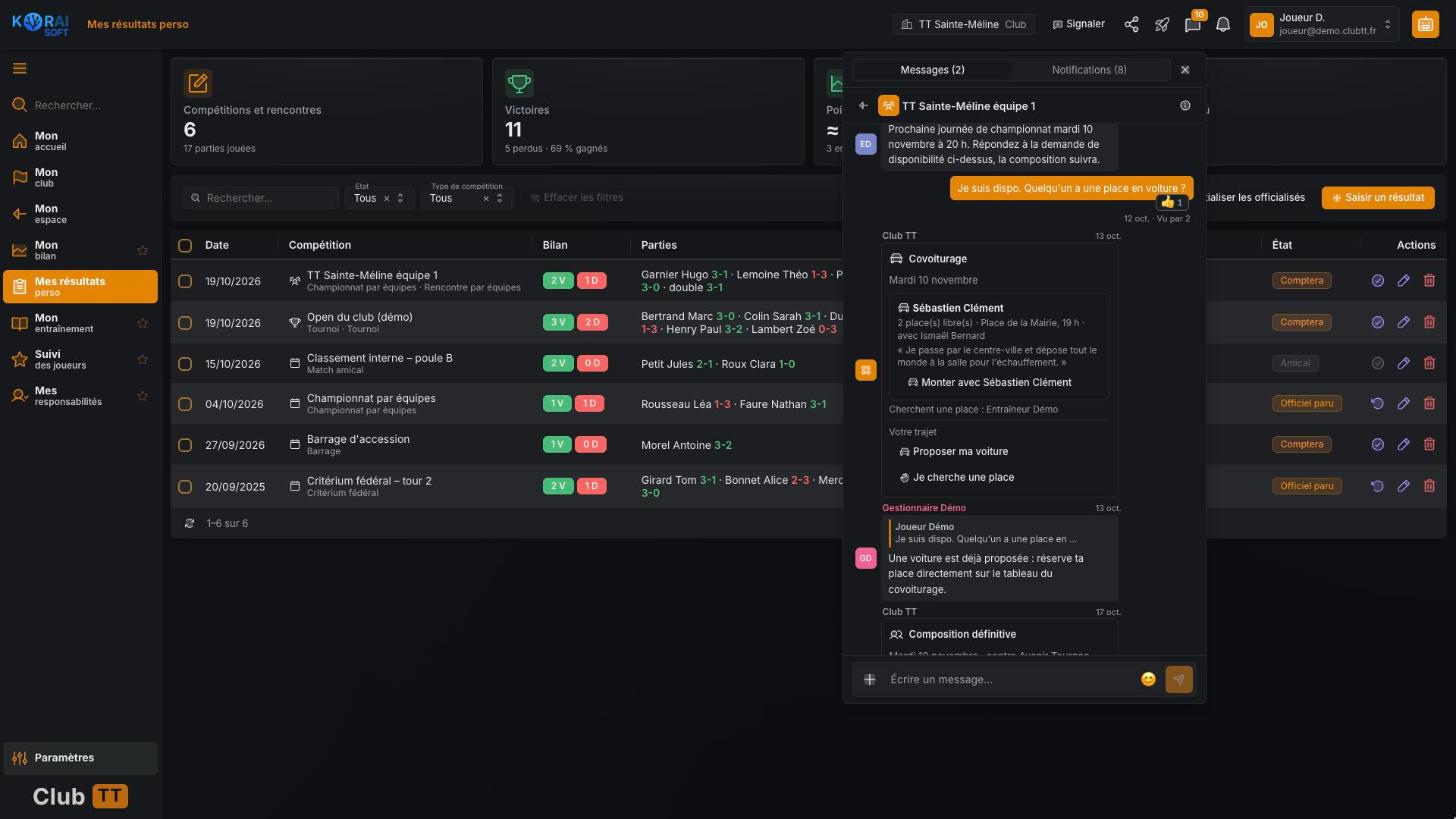Open Mes responsabilités in the sidebar
This screenshot has width=1456, height=819.
coord(80,396)
